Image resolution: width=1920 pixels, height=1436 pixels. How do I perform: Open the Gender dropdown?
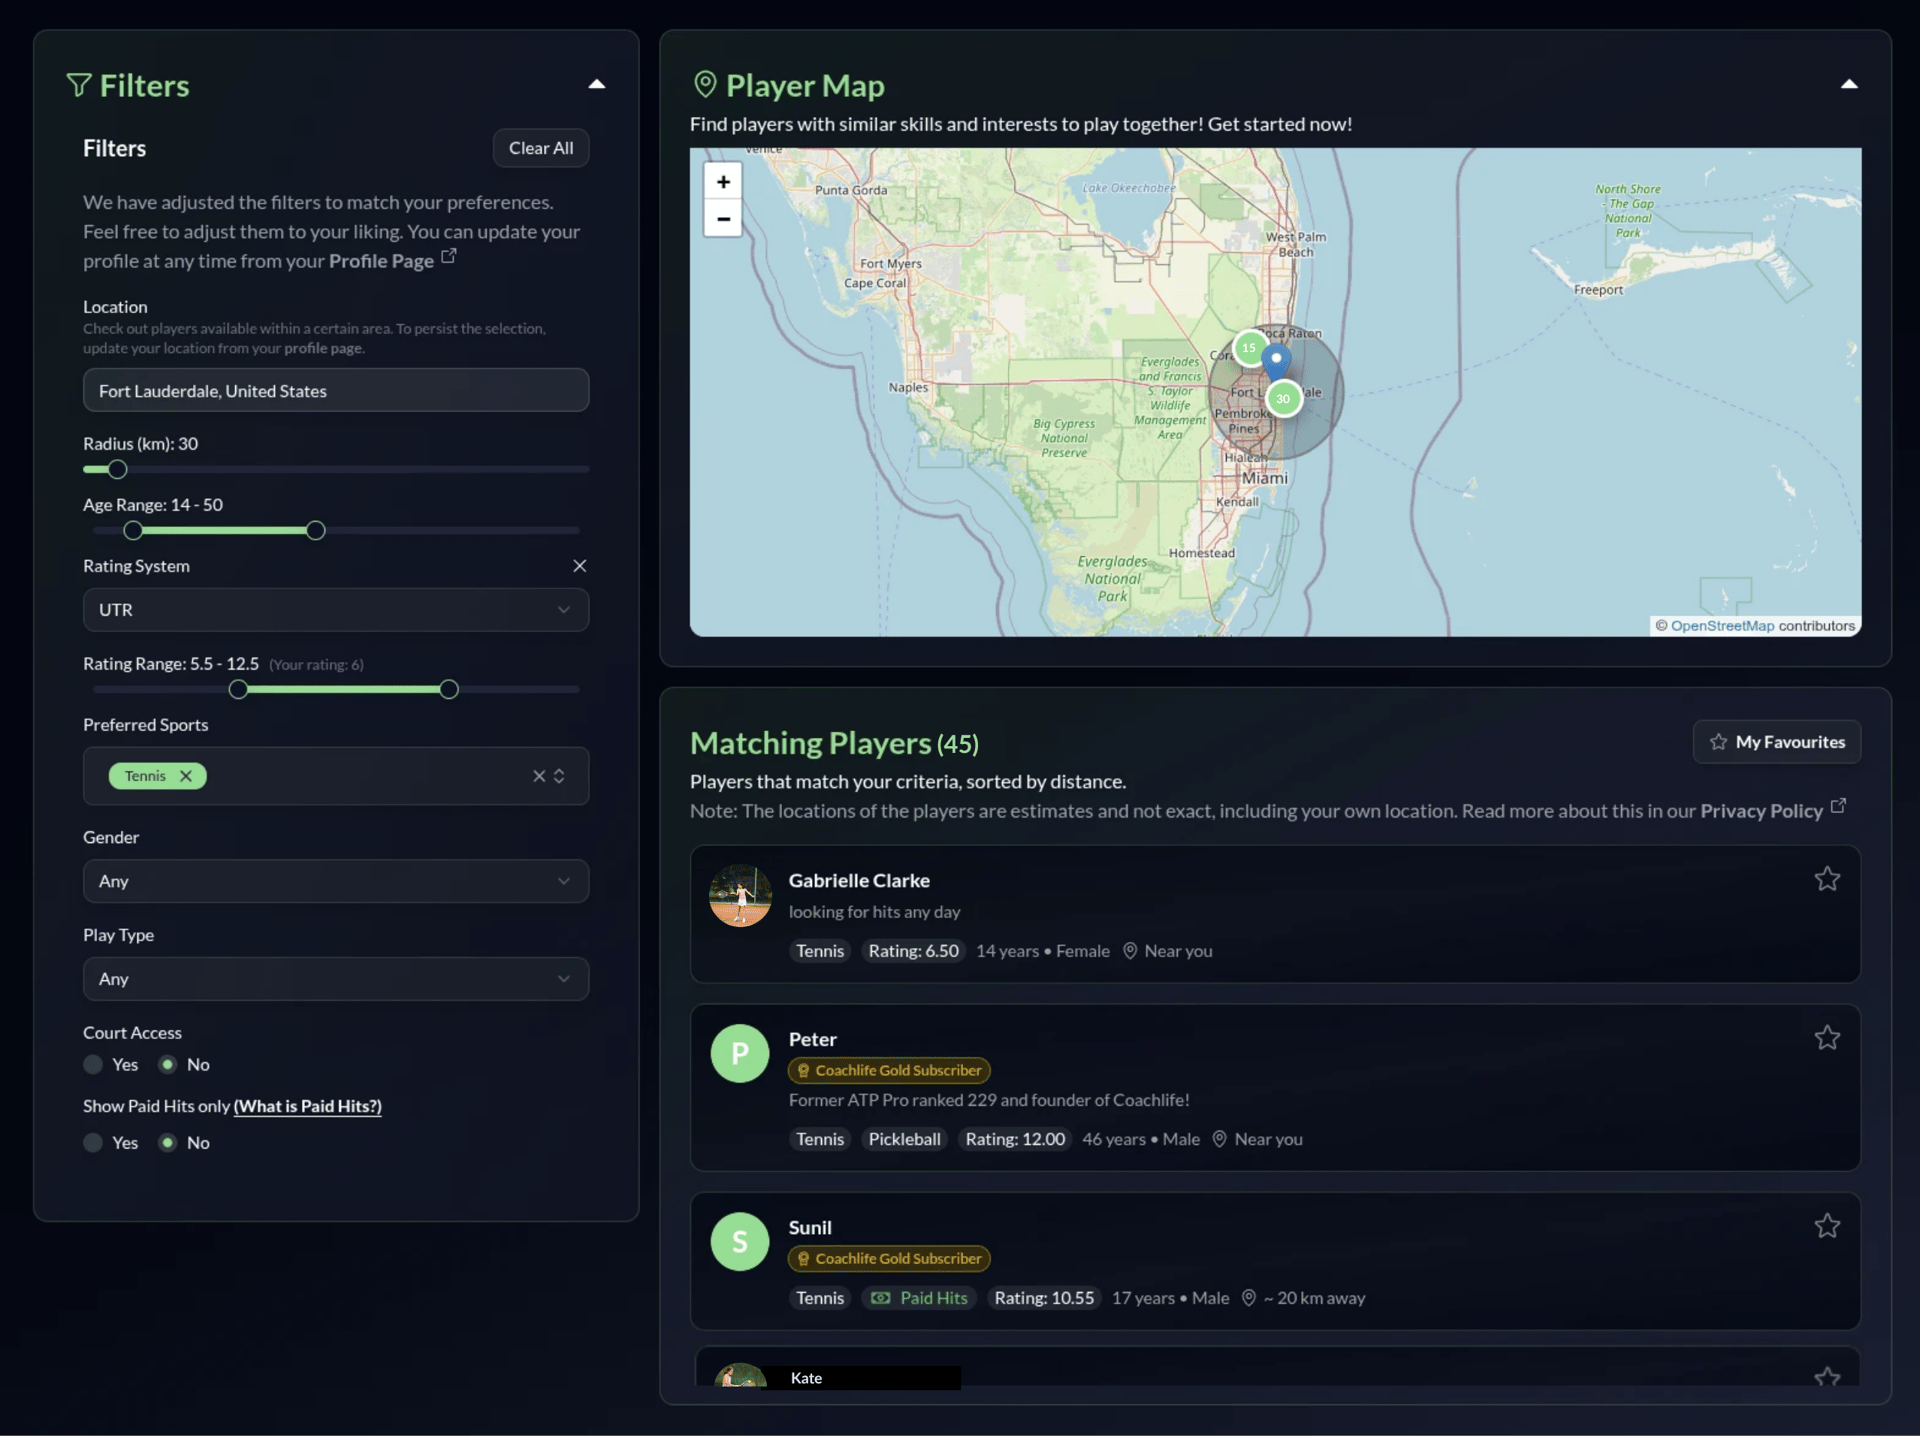point(336,882)
